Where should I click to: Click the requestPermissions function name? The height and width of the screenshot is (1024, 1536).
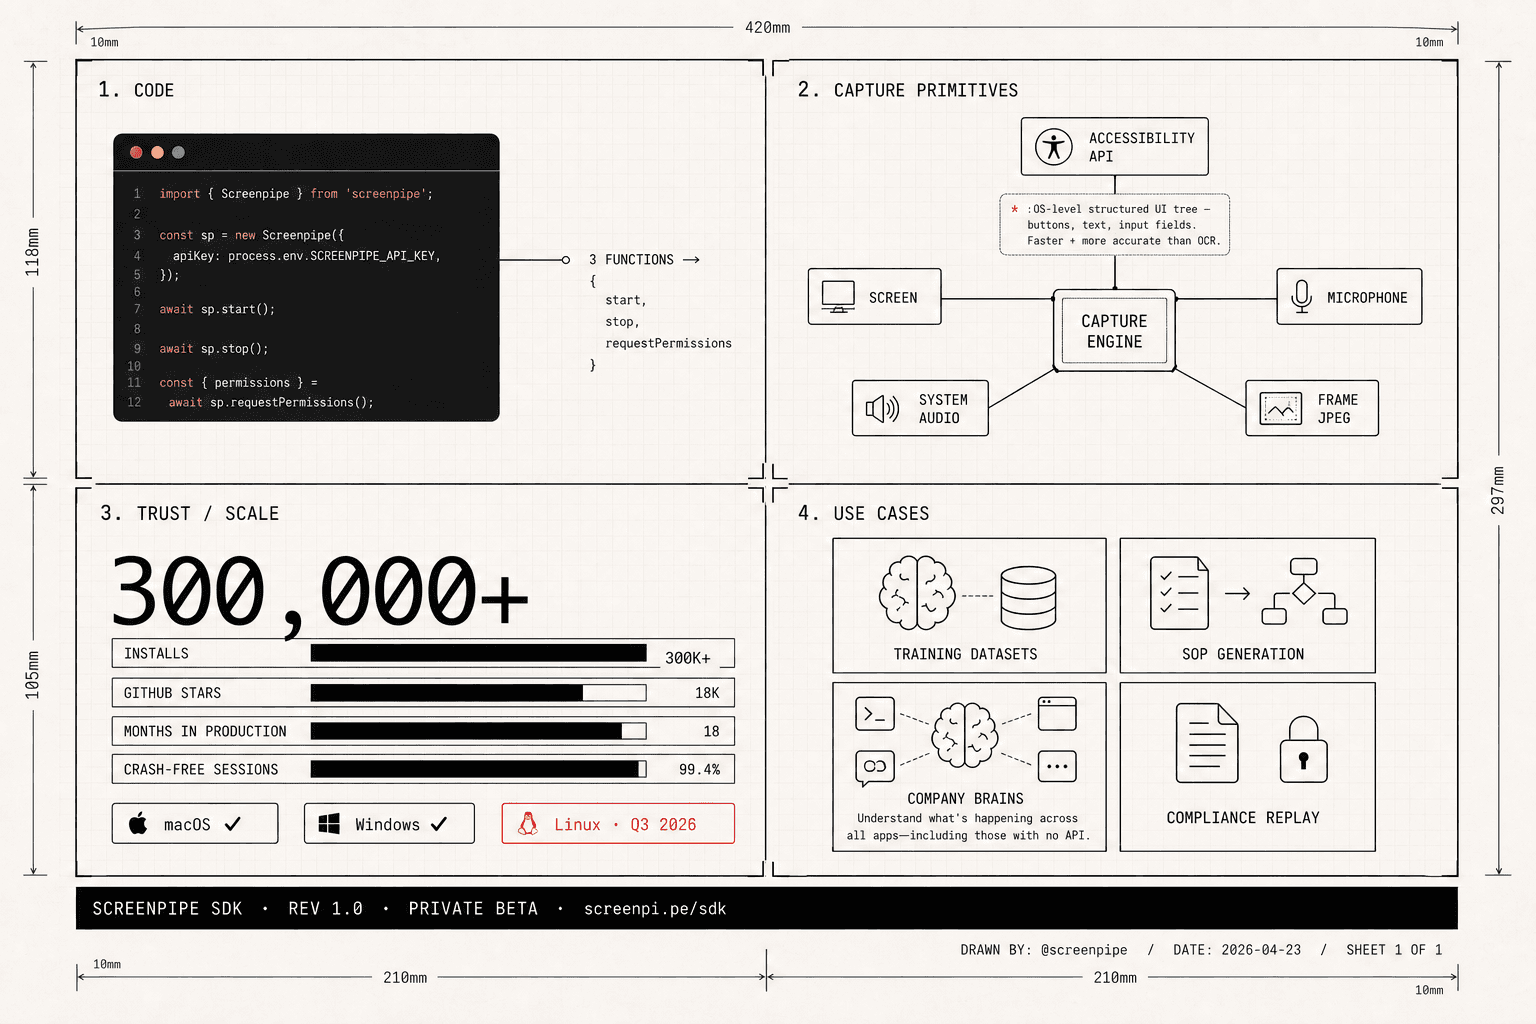668,343
